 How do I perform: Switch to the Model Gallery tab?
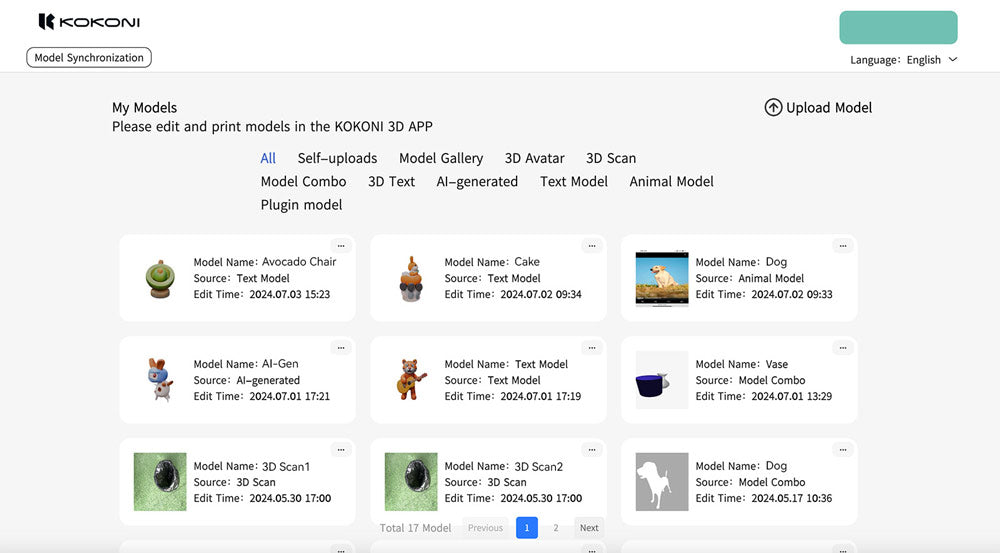click(441, 158)
